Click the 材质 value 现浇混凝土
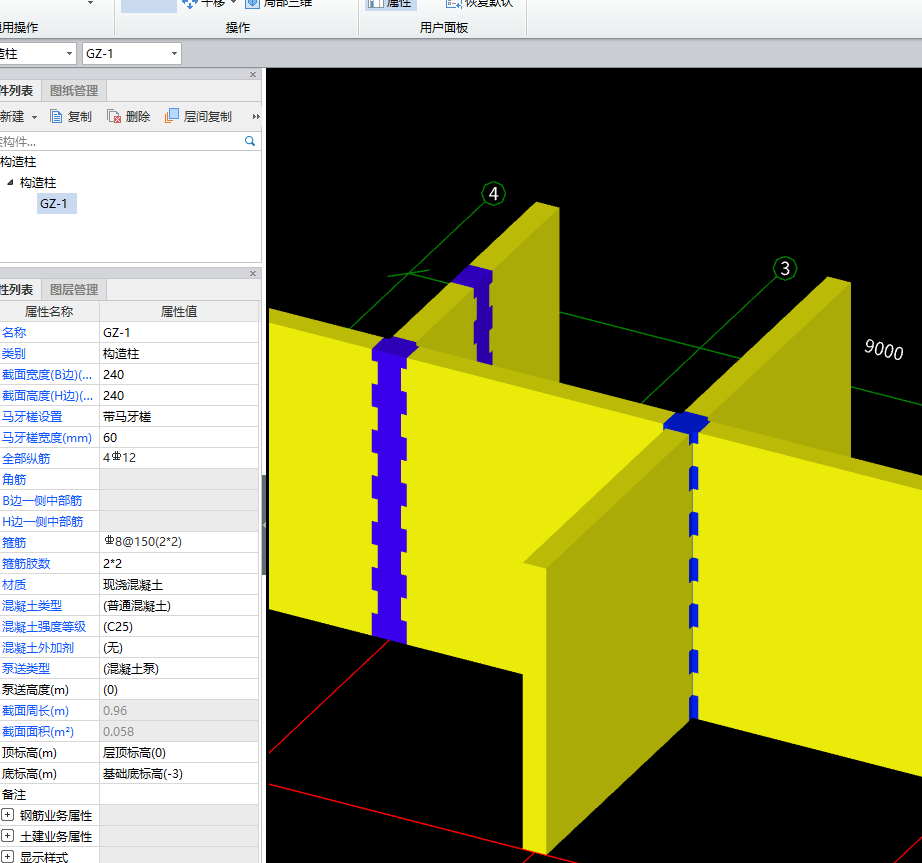This screenshot has height=863, width=922. 179,584
